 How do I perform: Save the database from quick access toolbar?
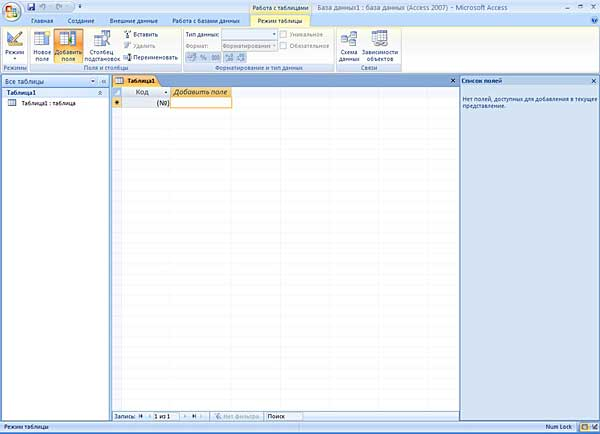tap(31, 7)
